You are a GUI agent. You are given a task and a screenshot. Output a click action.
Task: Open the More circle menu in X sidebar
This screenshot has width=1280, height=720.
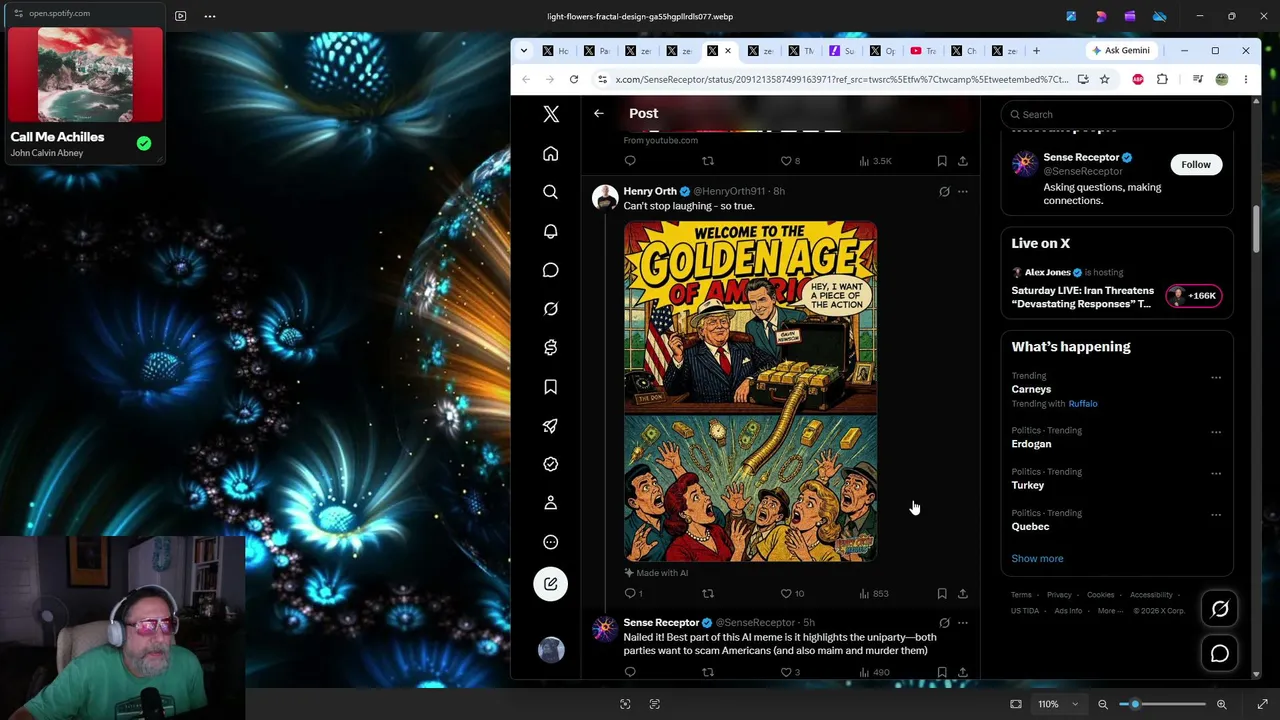(551, 542)
